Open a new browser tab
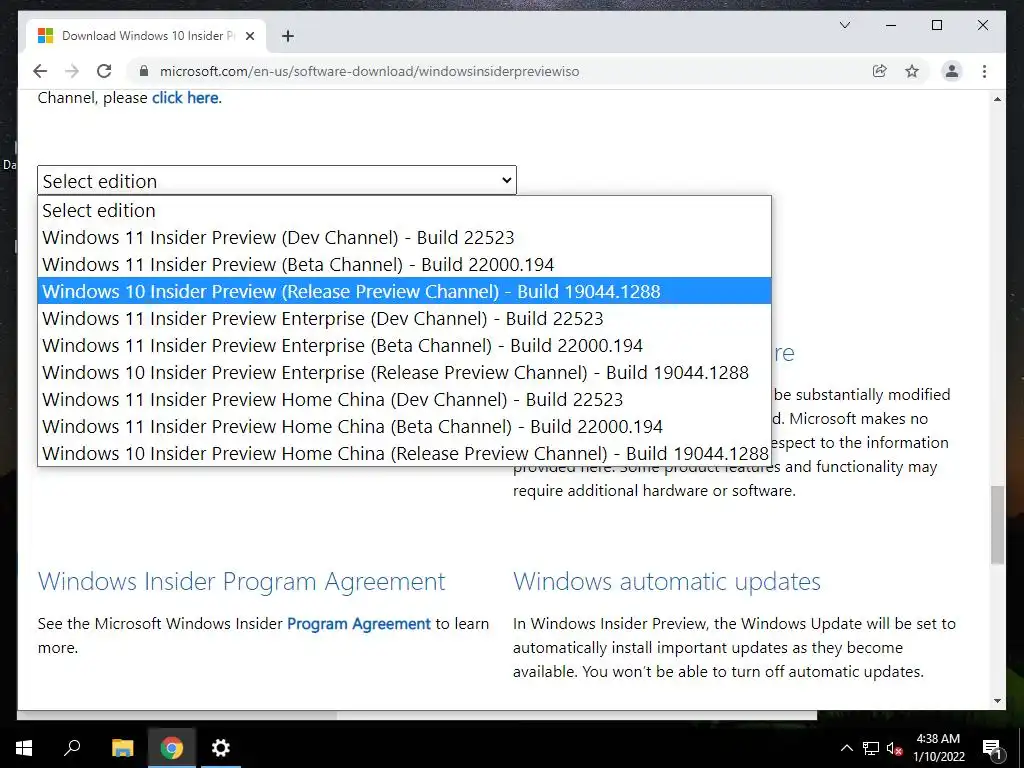The width and height of the screenshot is (1024, 768). [288, 36]
